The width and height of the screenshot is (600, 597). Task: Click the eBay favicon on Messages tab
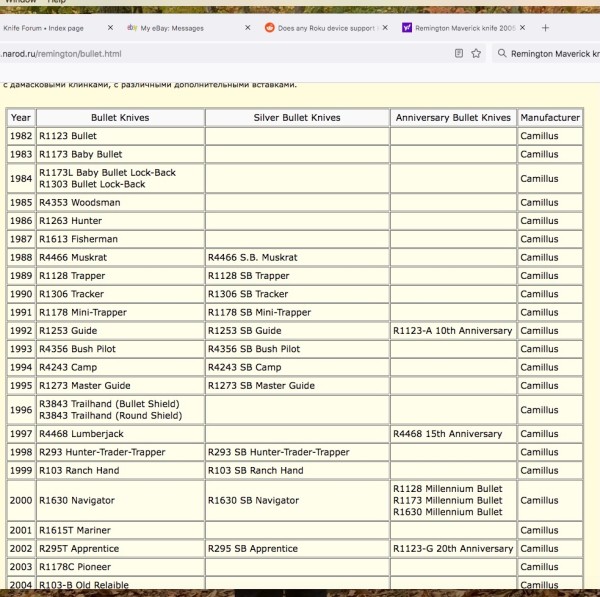(x=132, y=28)
